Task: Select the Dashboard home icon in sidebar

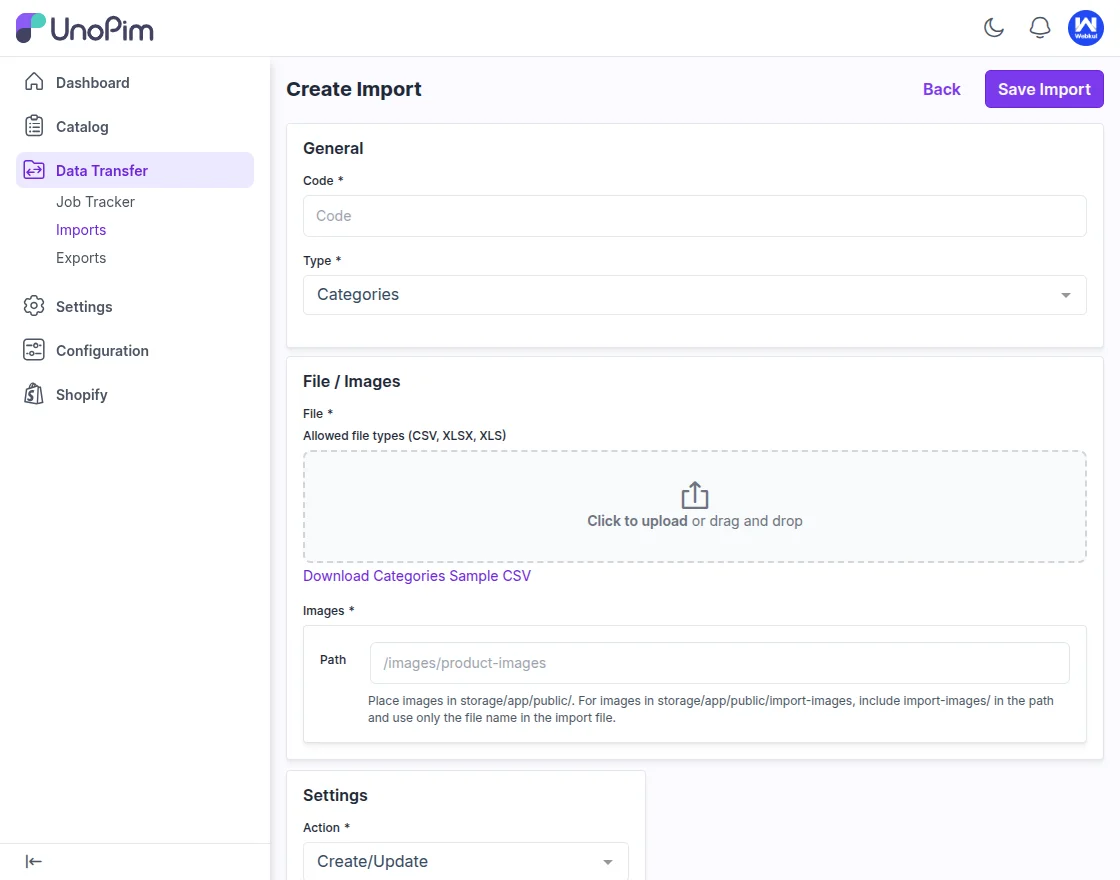Action: [x=33, y=82]
